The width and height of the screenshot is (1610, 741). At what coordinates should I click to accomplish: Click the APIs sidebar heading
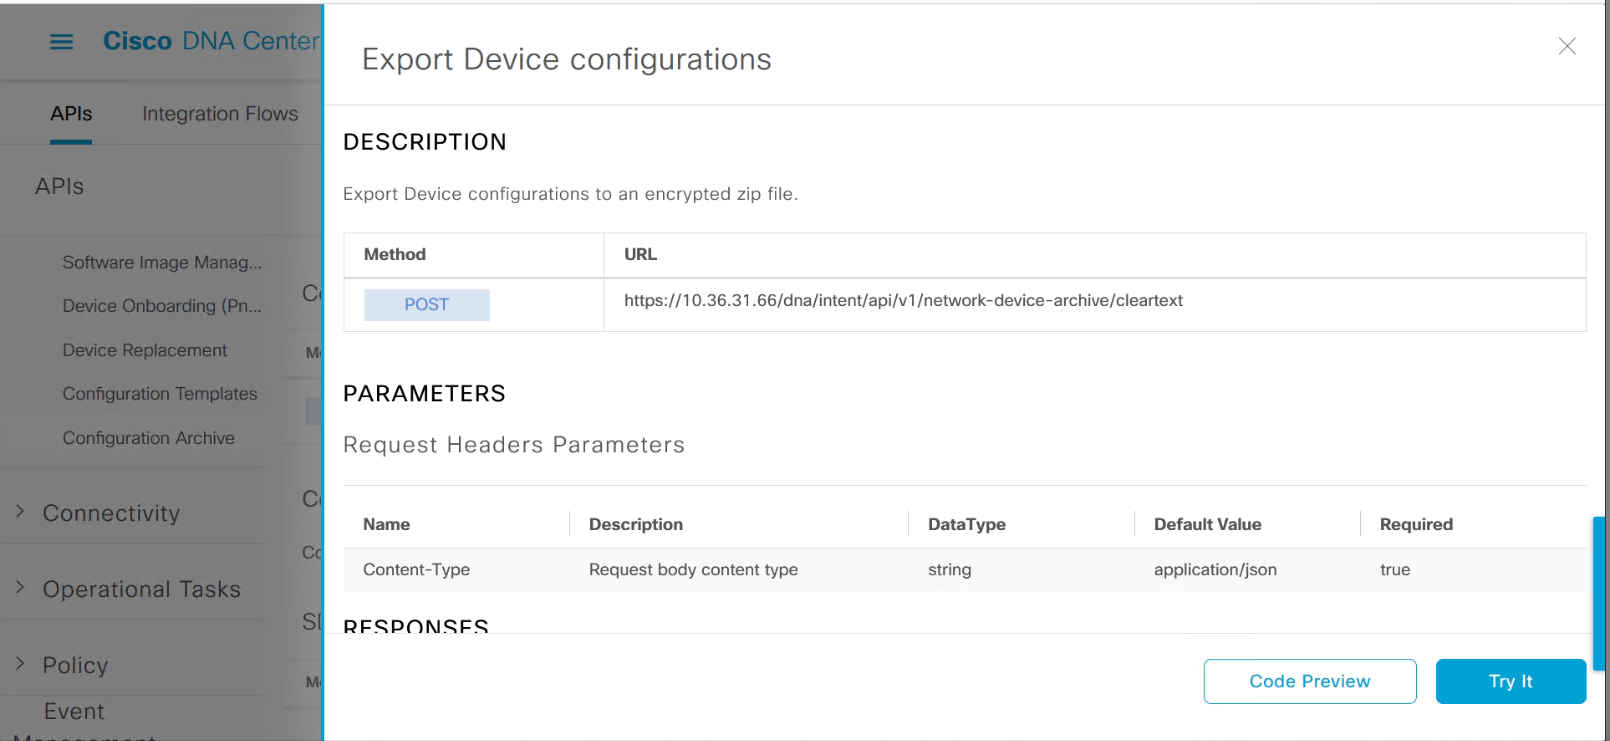point(59,187)
